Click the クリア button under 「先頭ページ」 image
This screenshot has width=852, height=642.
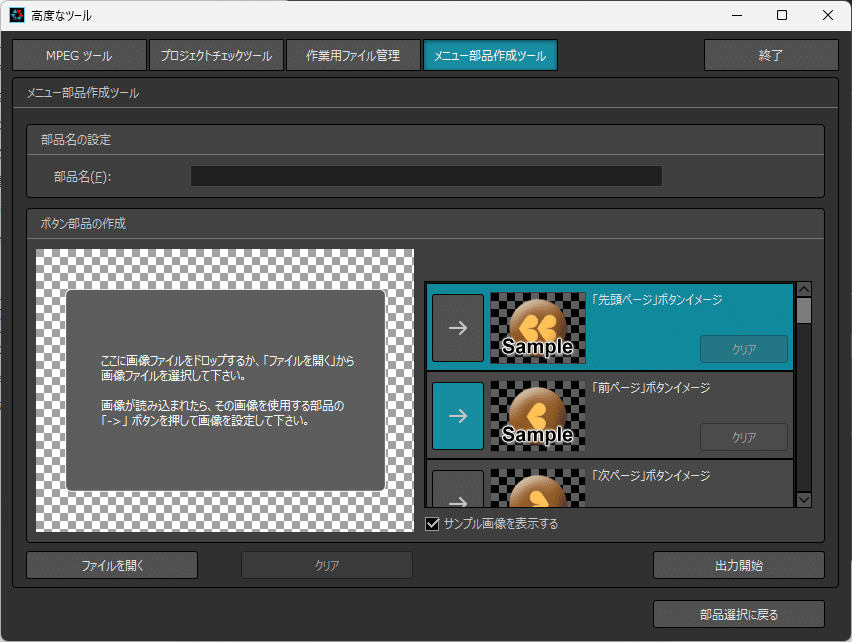click(744, 349)
